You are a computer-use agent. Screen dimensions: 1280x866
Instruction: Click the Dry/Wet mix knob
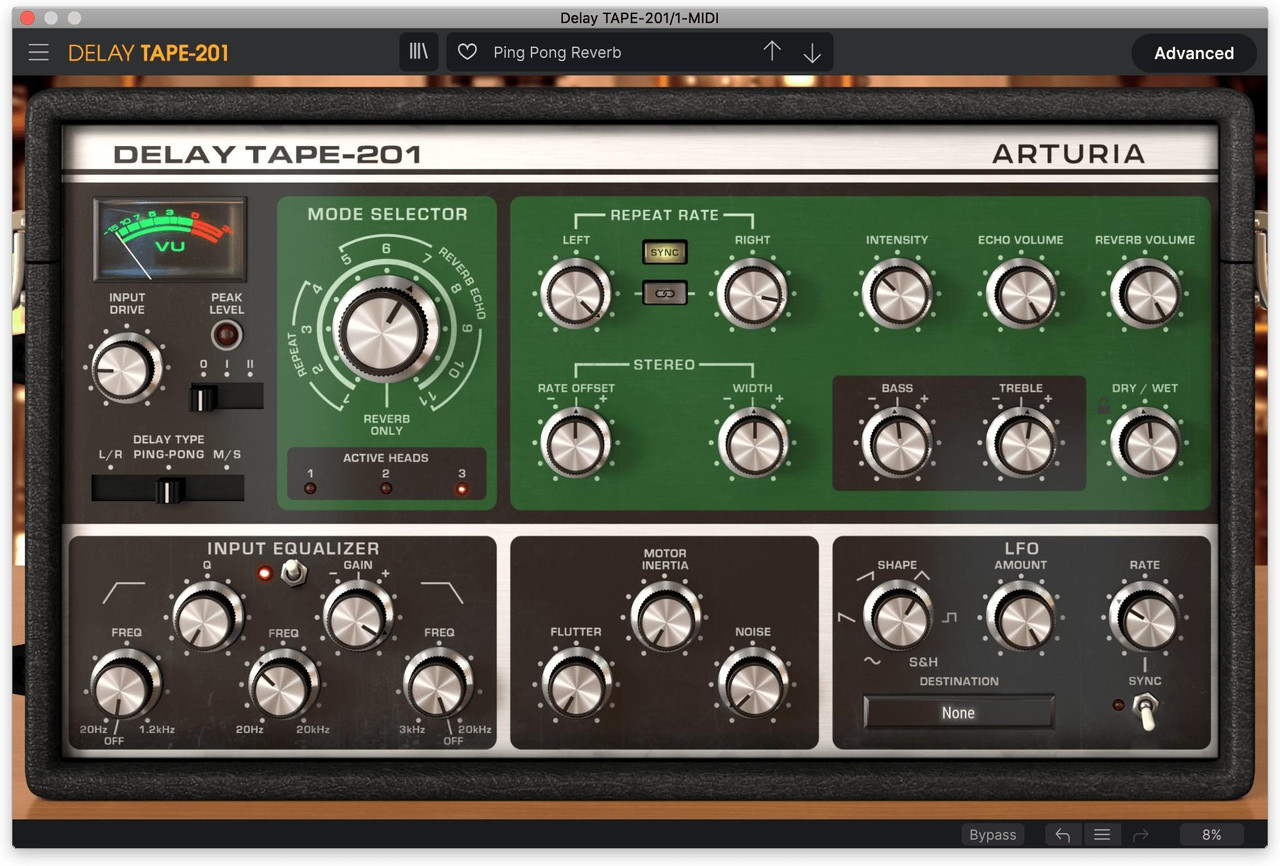pos(1145,443)
